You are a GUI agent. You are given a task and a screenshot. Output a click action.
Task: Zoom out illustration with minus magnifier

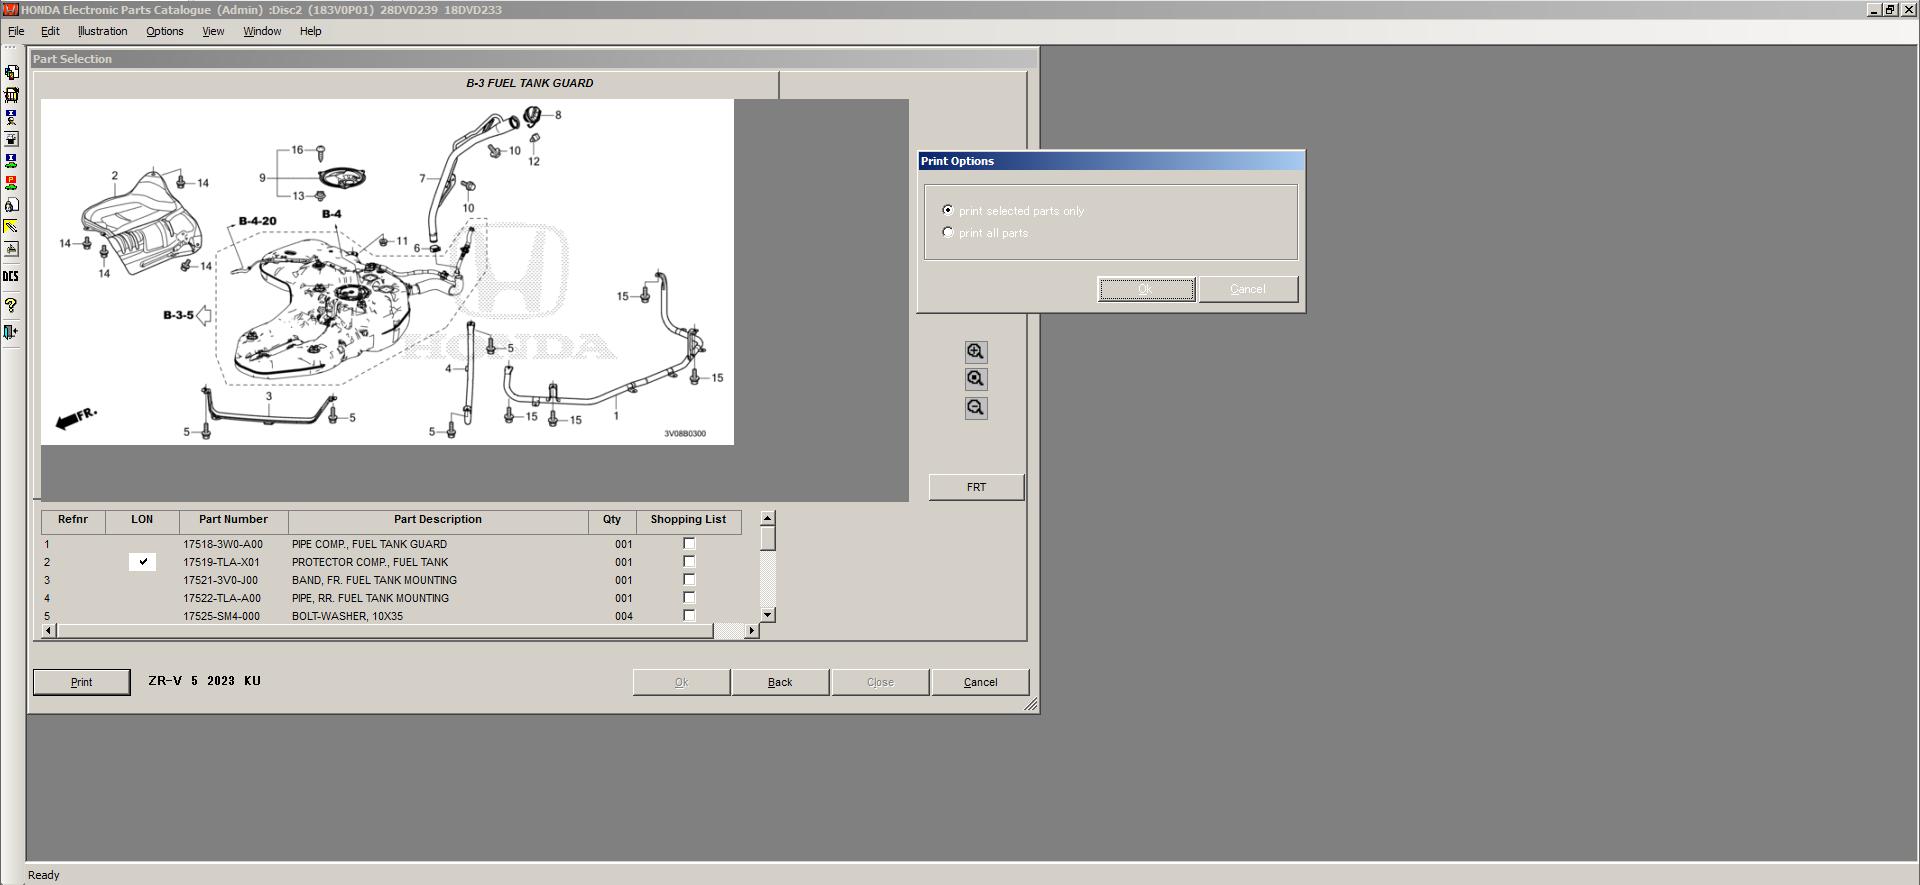(x=976, y=408)
